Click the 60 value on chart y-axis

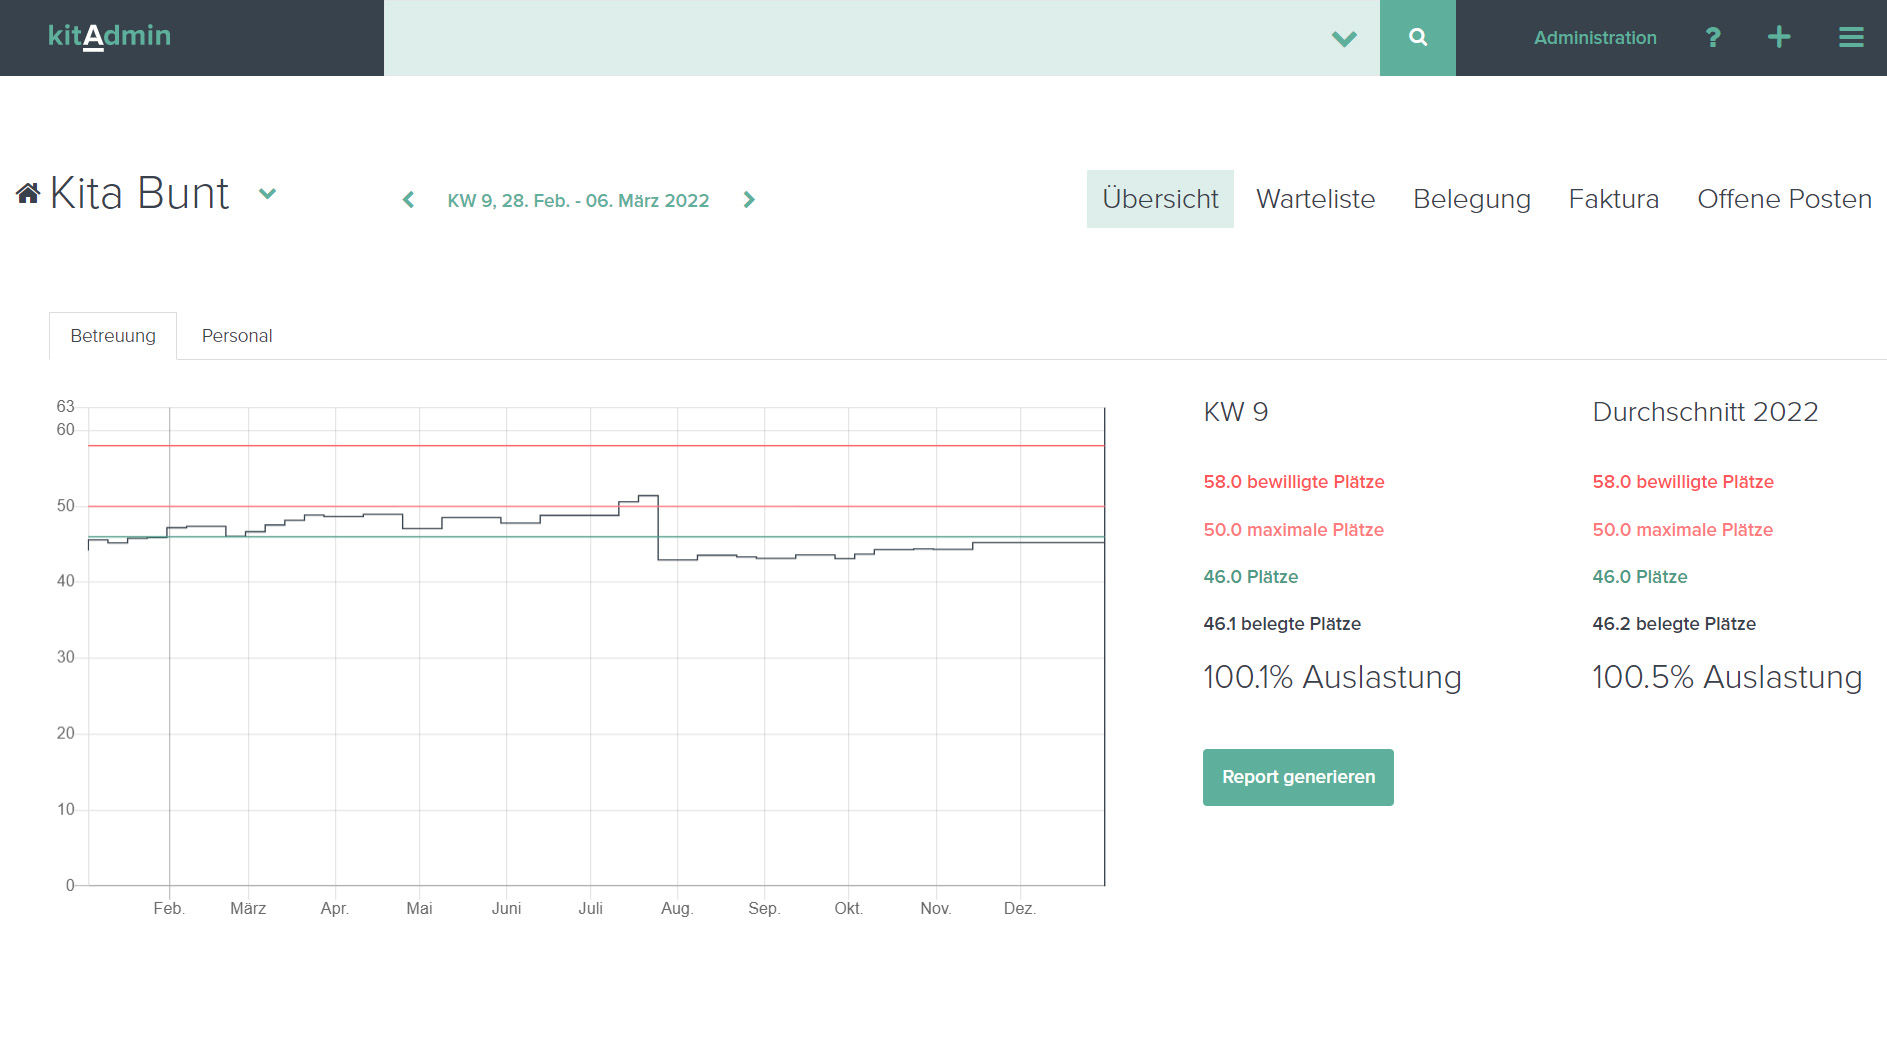click(x=66, y=430)
